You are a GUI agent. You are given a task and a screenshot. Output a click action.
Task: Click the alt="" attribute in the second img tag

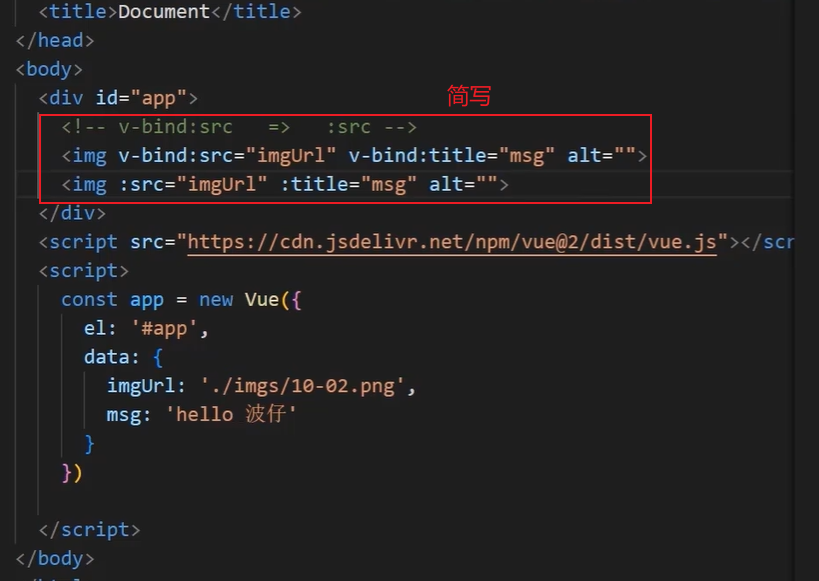coord(463,184)
